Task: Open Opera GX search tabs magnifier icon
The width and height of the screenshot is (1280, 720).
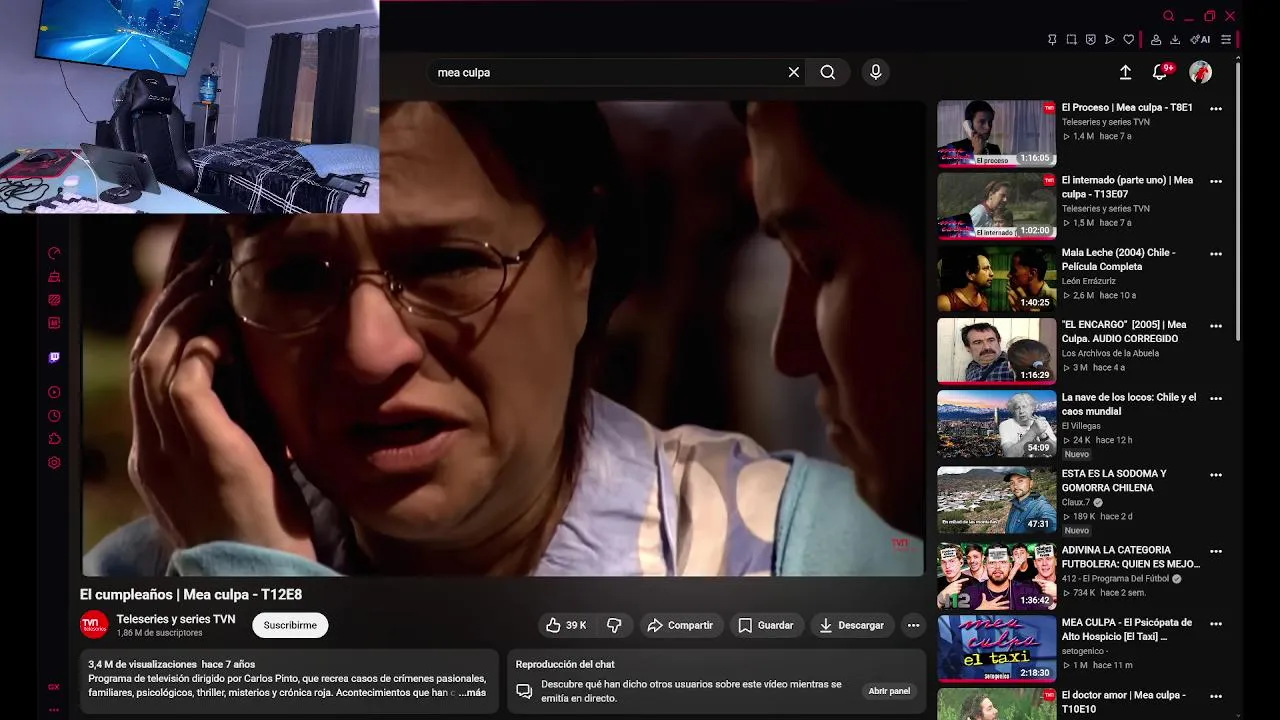Action: click(x=1168, y=16)
